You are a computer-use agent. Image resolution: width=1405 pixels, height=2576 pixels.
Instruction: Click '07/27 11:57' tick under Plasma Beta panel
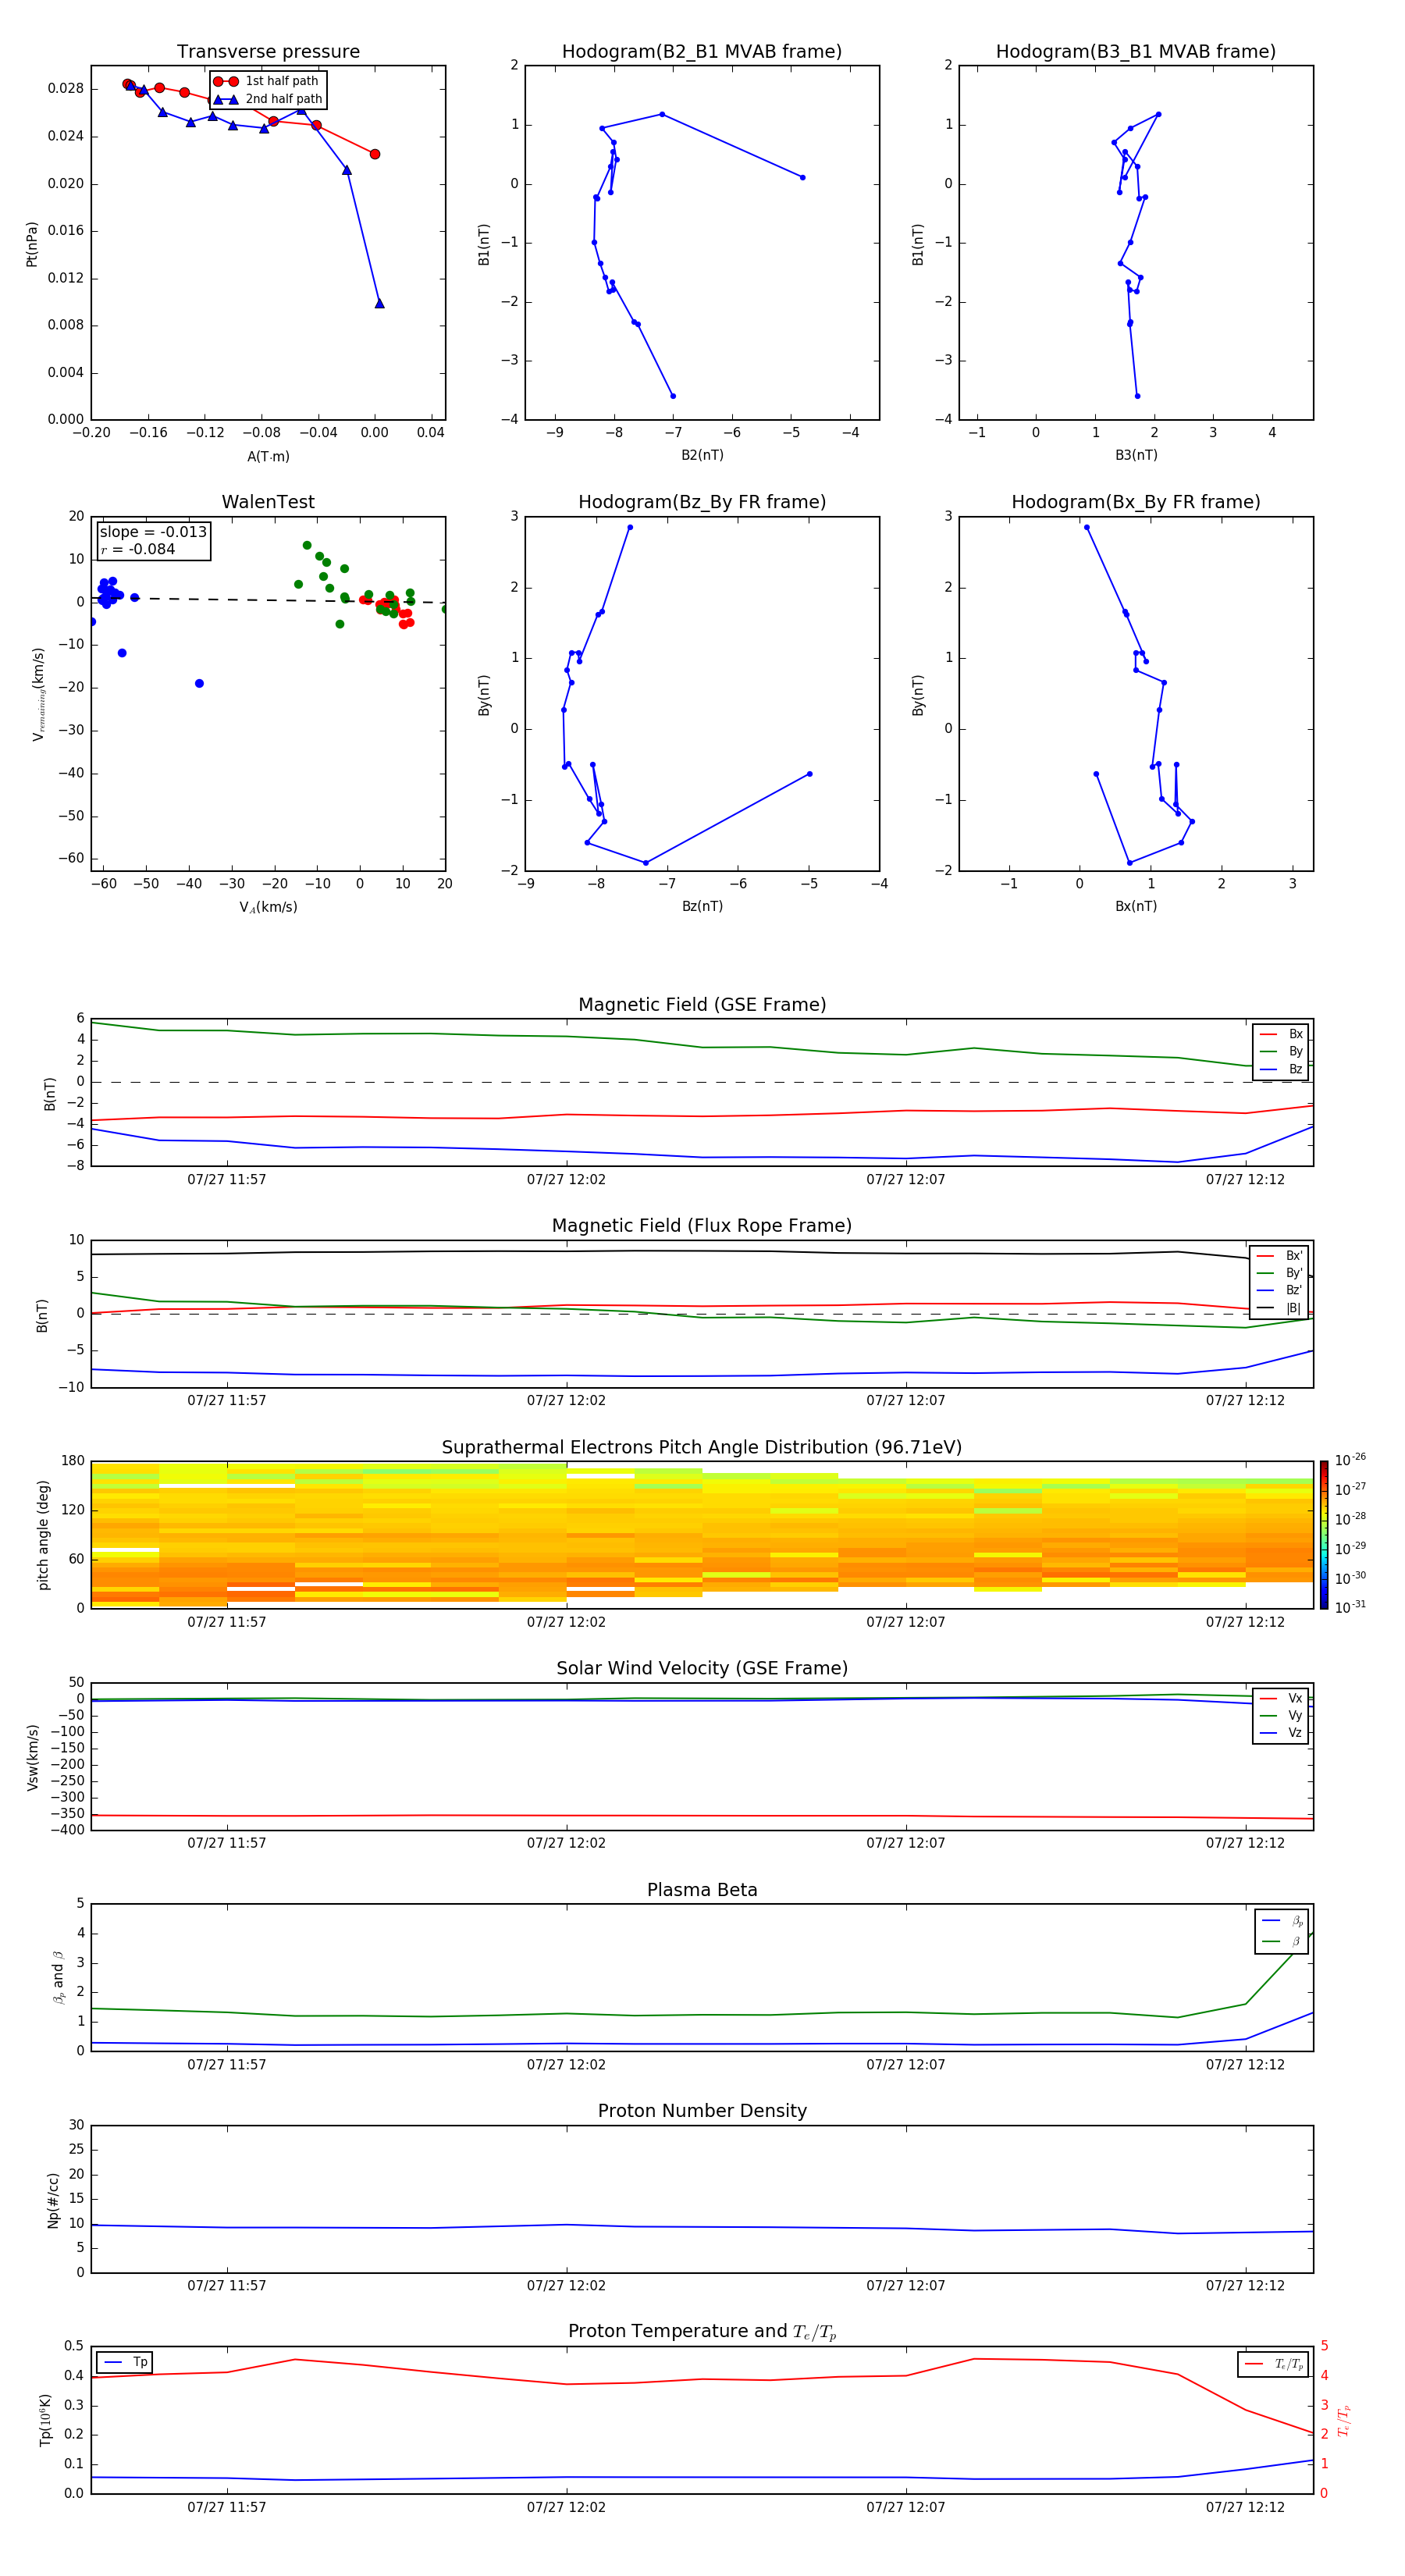click(x=227, y=2065)
